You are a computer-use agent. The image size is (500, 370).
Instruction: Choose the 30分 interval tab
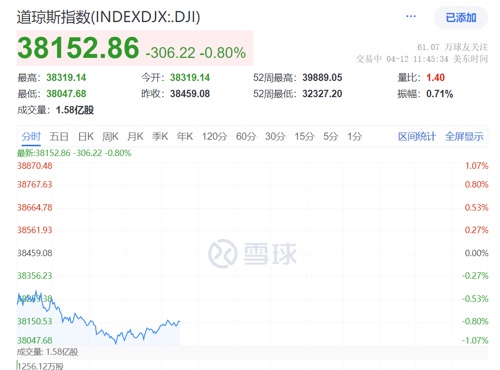[x=275, y=136]
